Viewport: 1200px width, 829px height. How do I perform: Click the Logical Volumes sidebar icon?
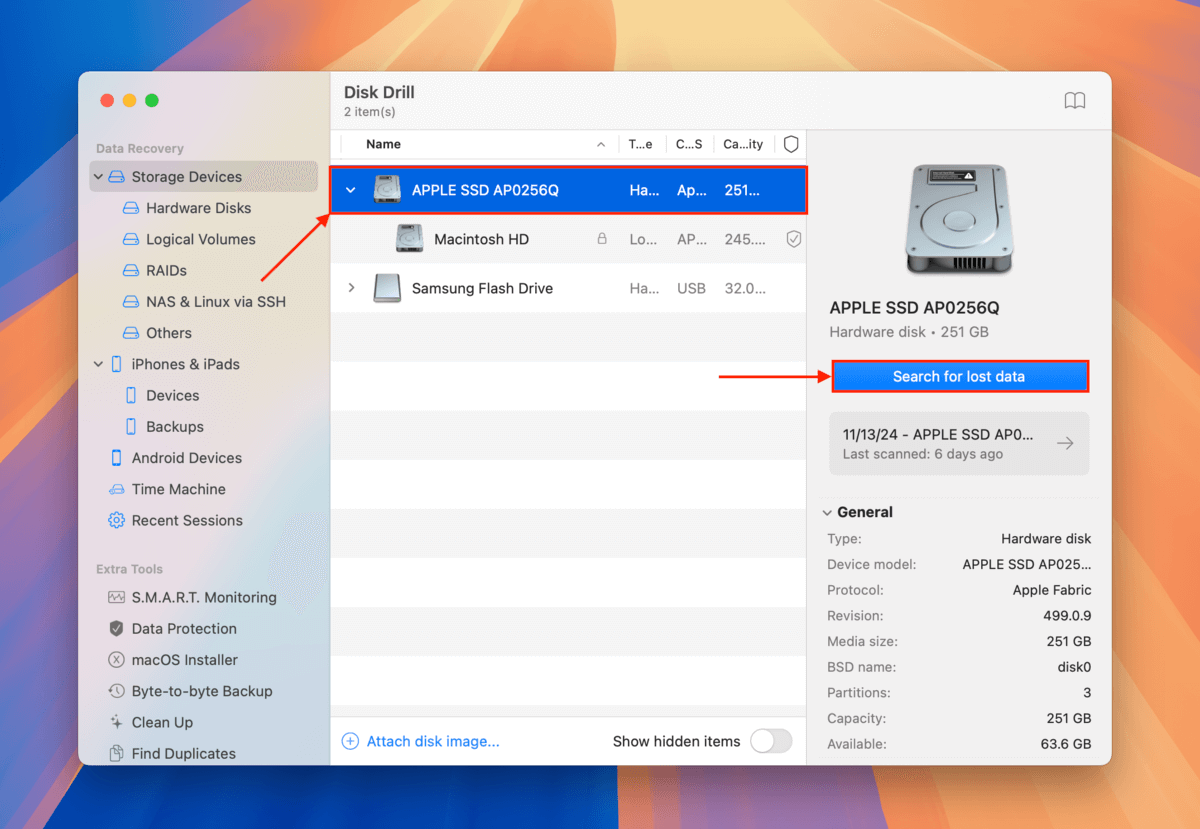(131, 239)
